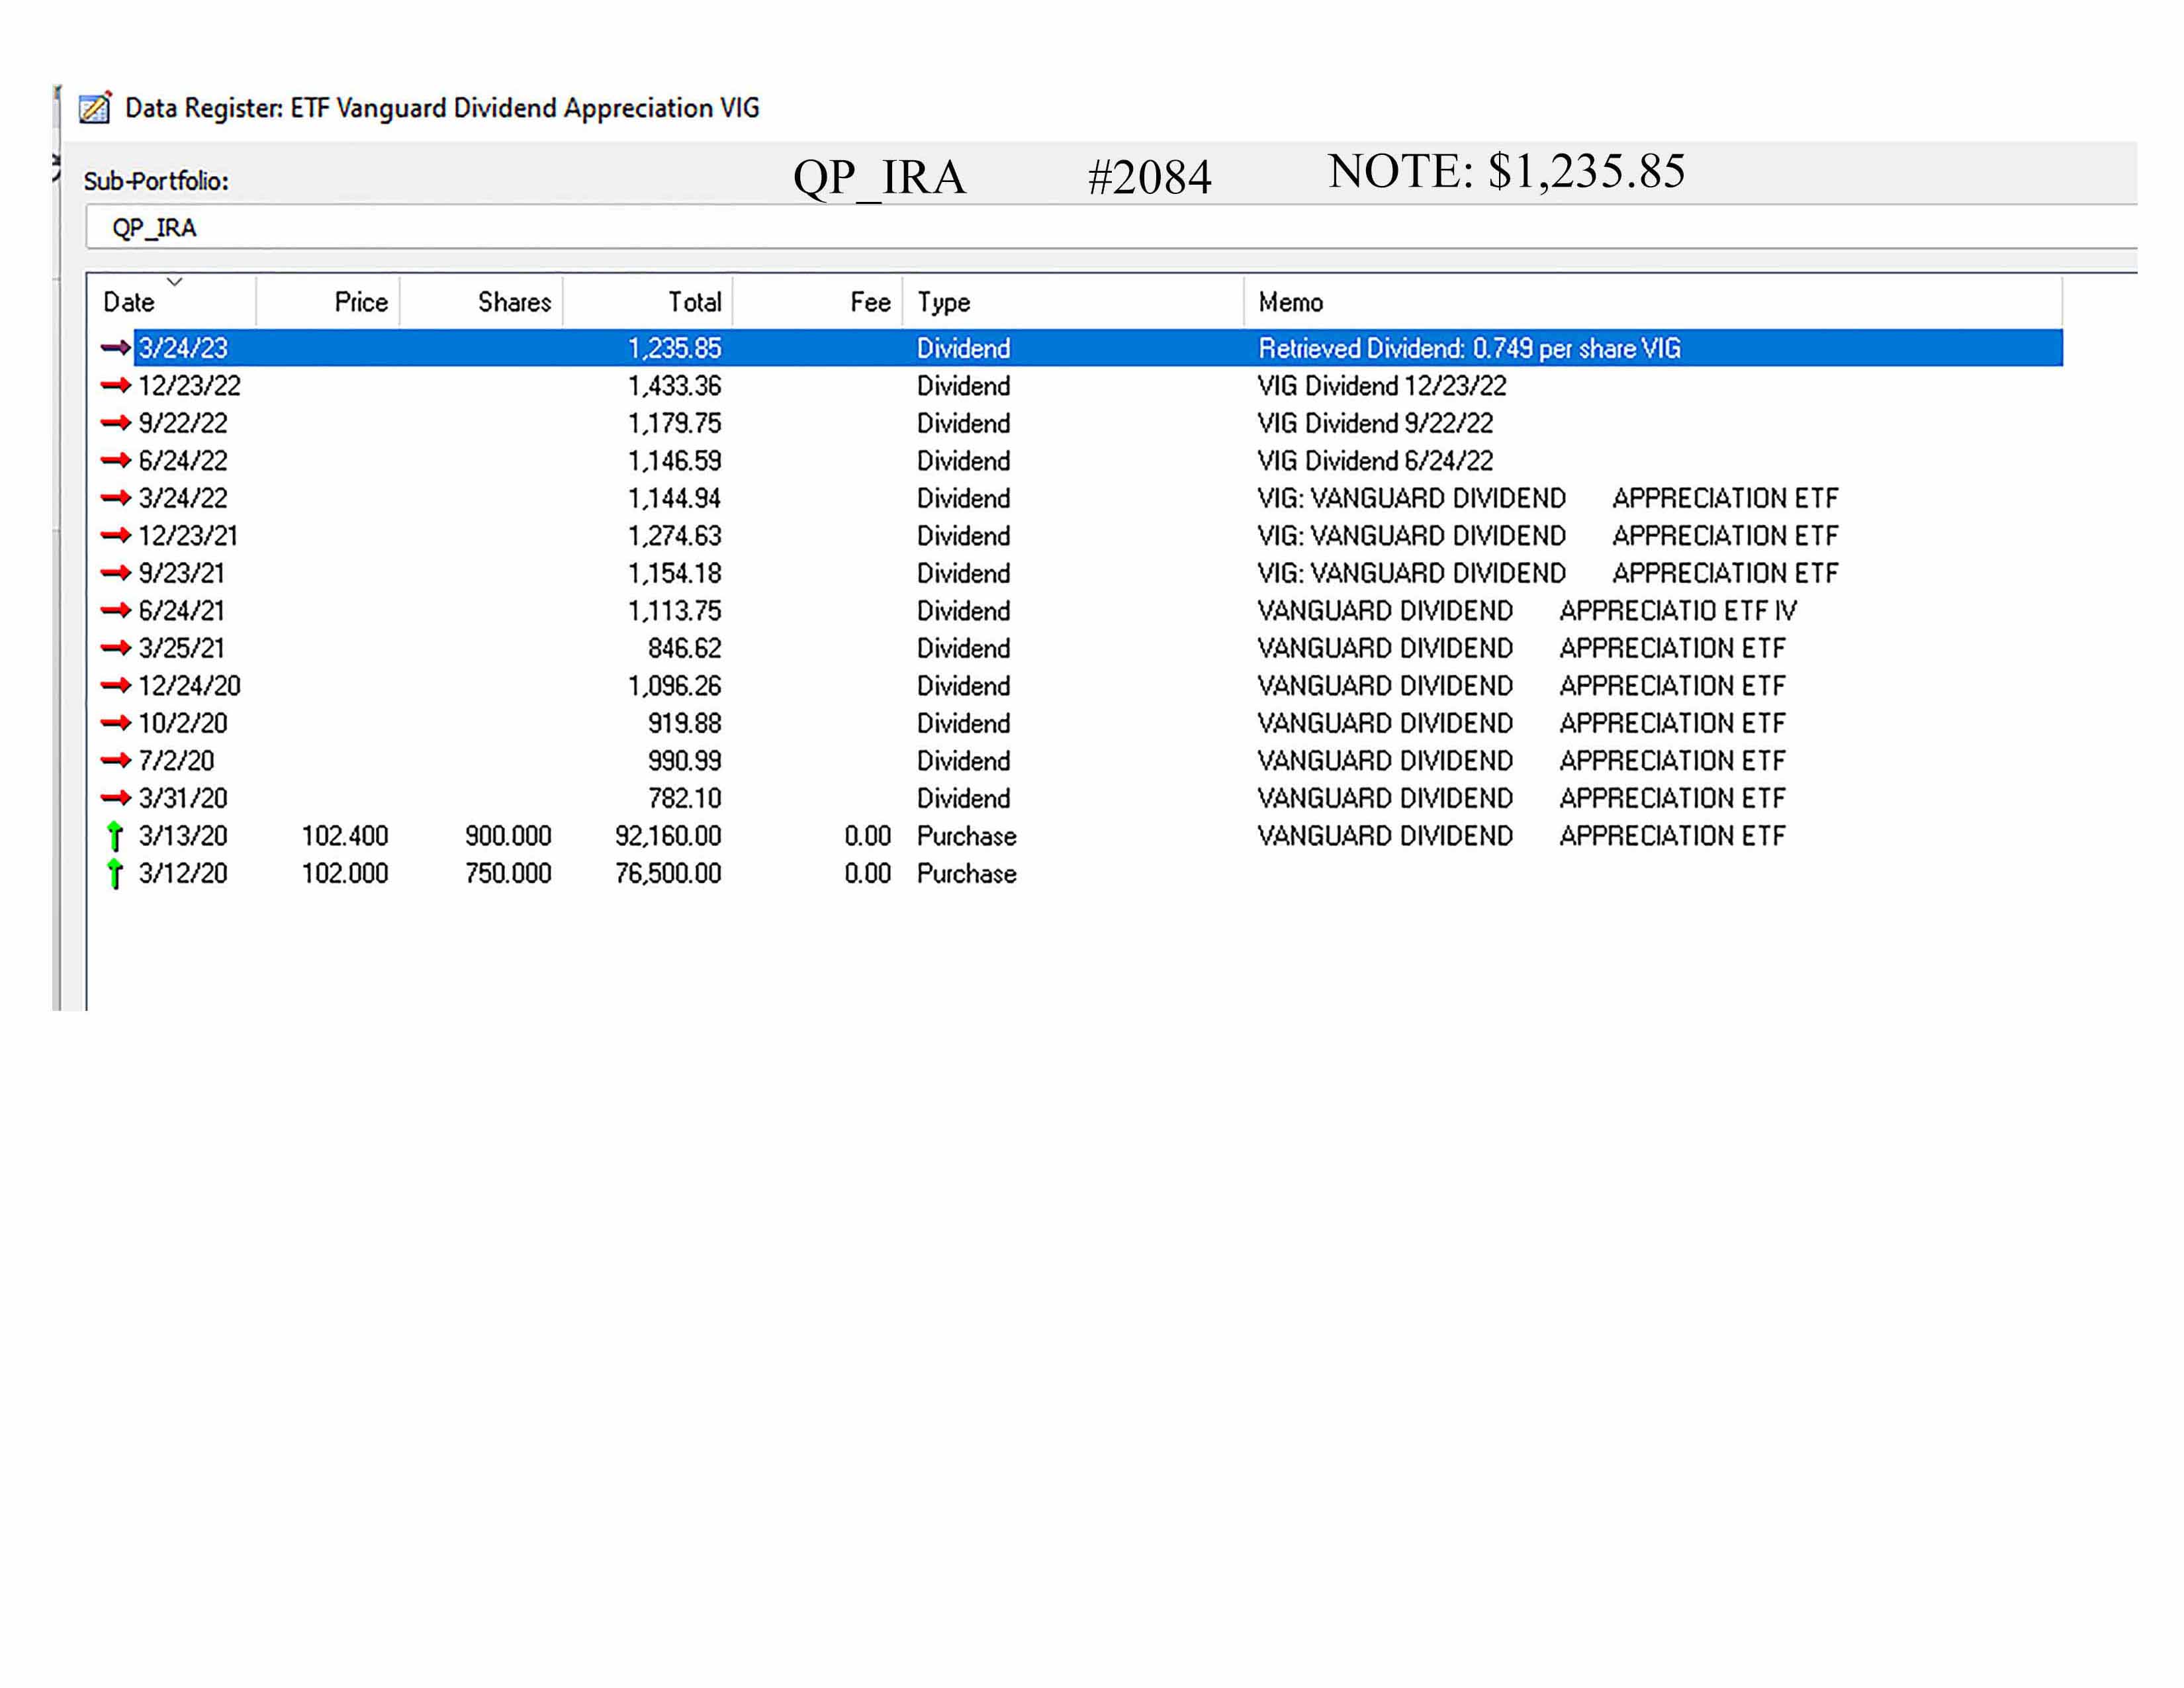Click the total value 1,144.94
The height and width of the screenshot is (1688, 2184).
pos(674,498)
